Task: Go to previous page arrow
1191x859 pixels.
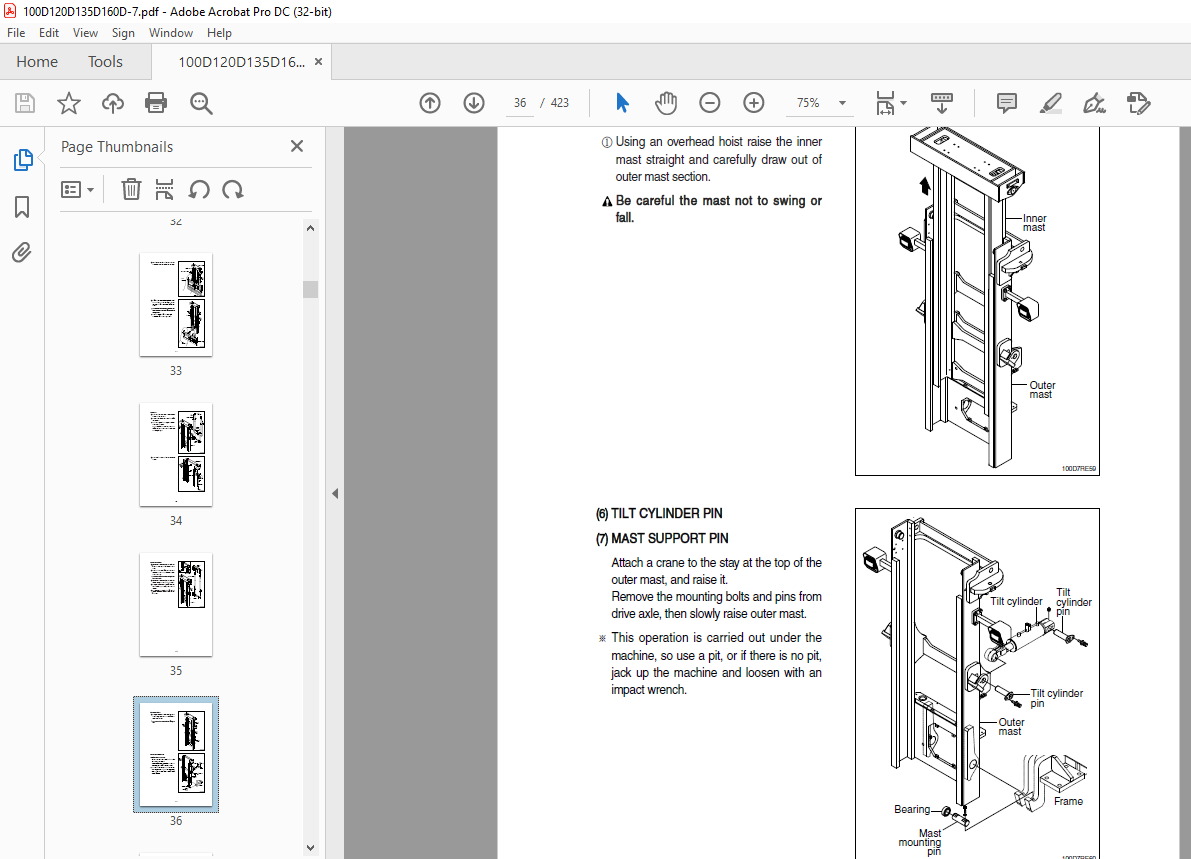Action: pyautogui.click(x=430, y=103)
